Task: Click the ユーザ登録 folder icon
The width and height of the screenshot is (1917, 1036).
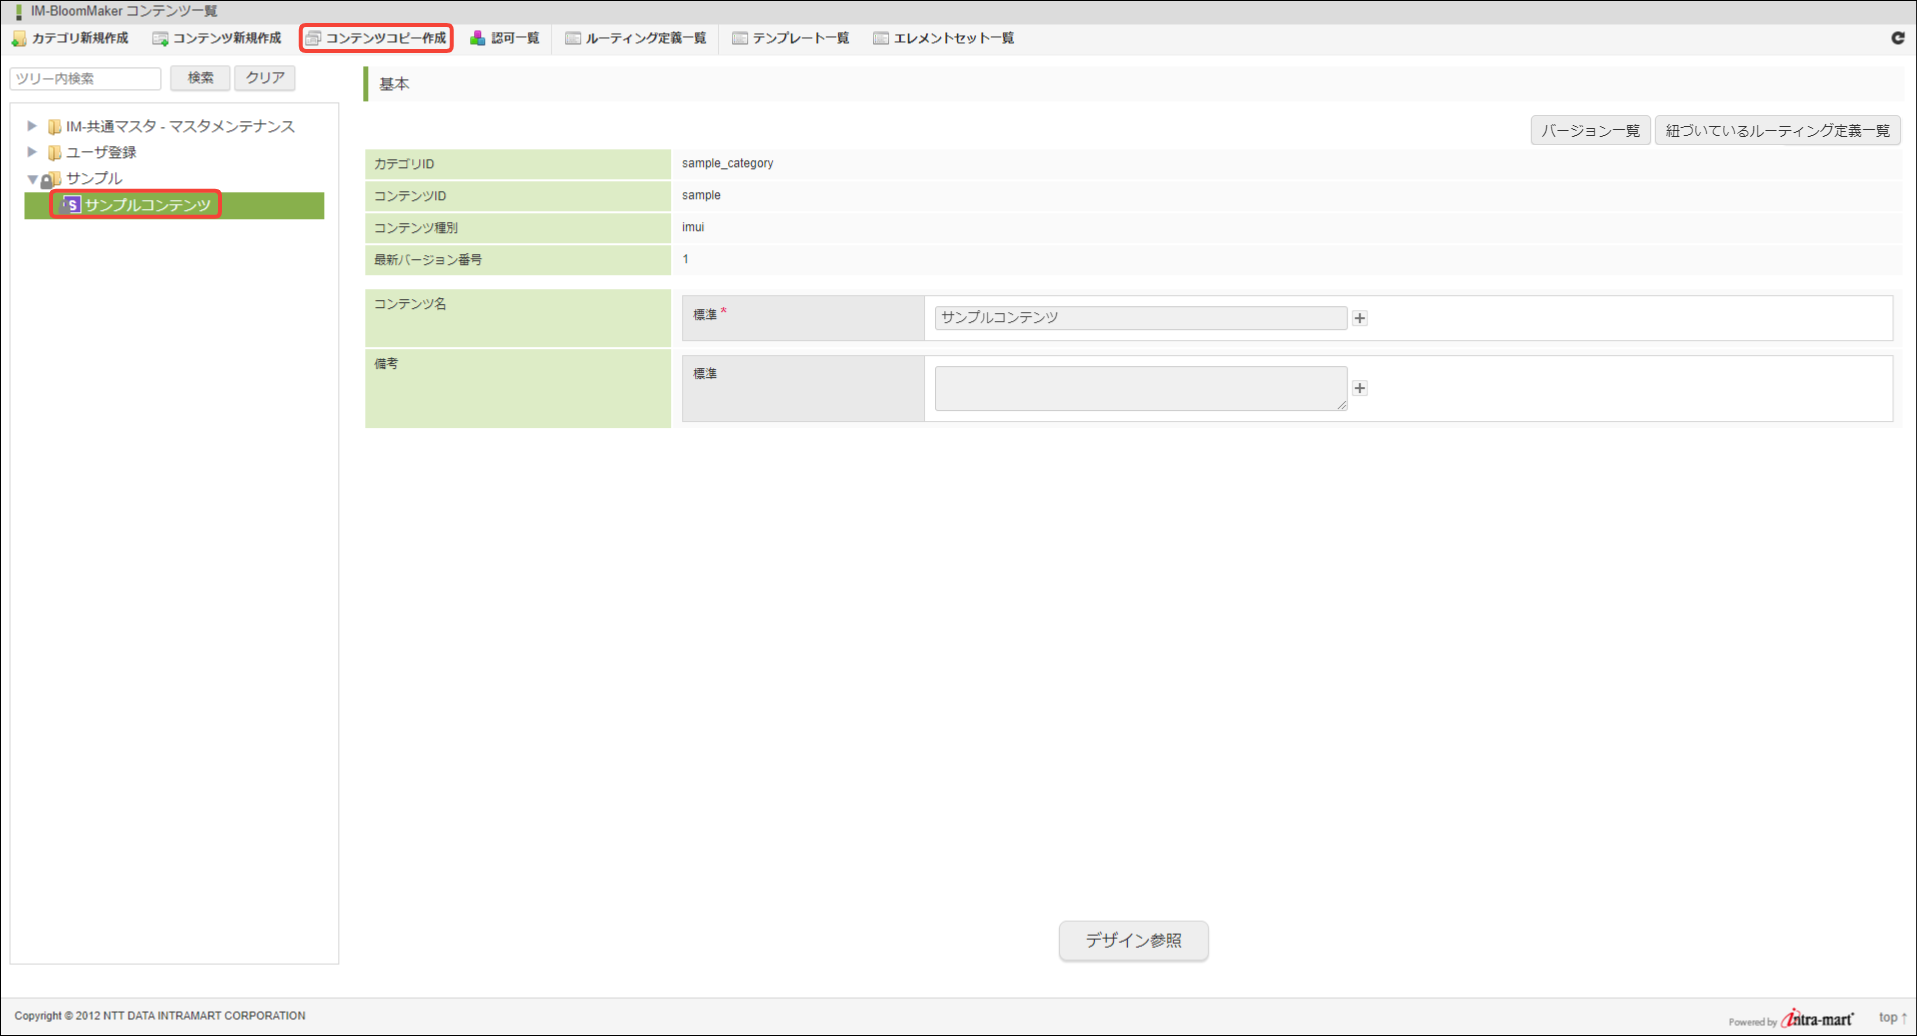Action: pyautogui.click(x=54, y=153)
